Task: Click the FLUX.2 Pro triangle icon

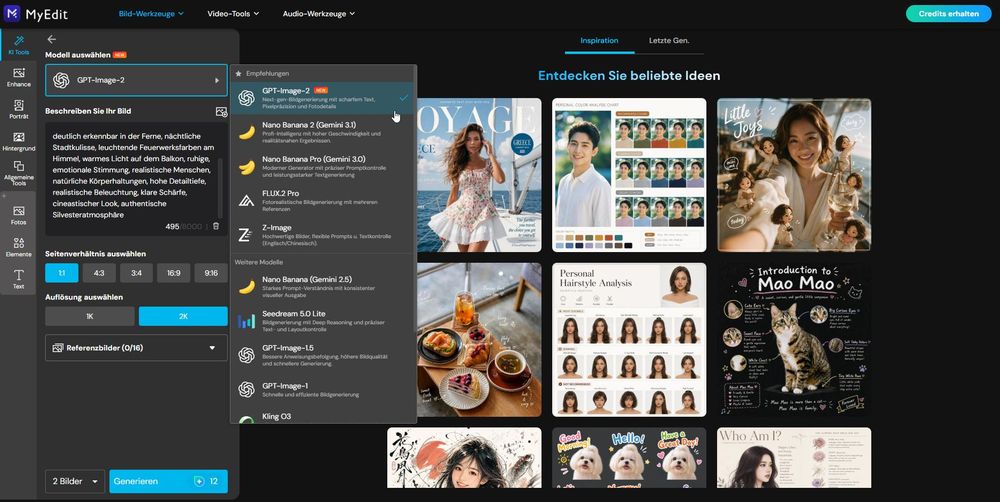Action: click(246, 201)
